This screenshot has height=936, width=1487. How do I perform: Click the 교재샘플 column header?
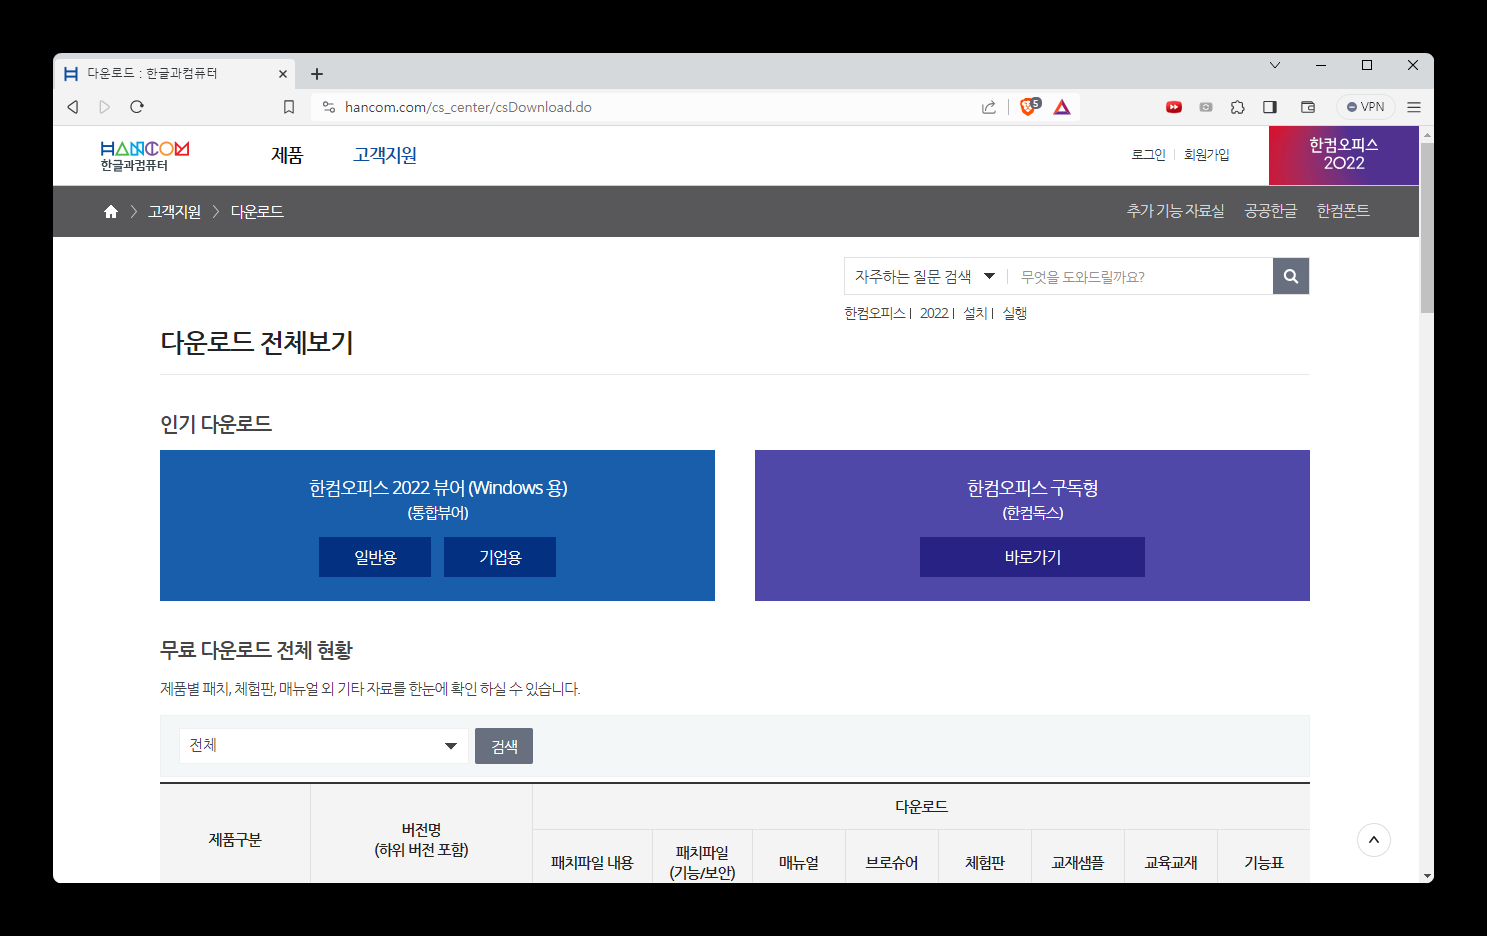1078,862
